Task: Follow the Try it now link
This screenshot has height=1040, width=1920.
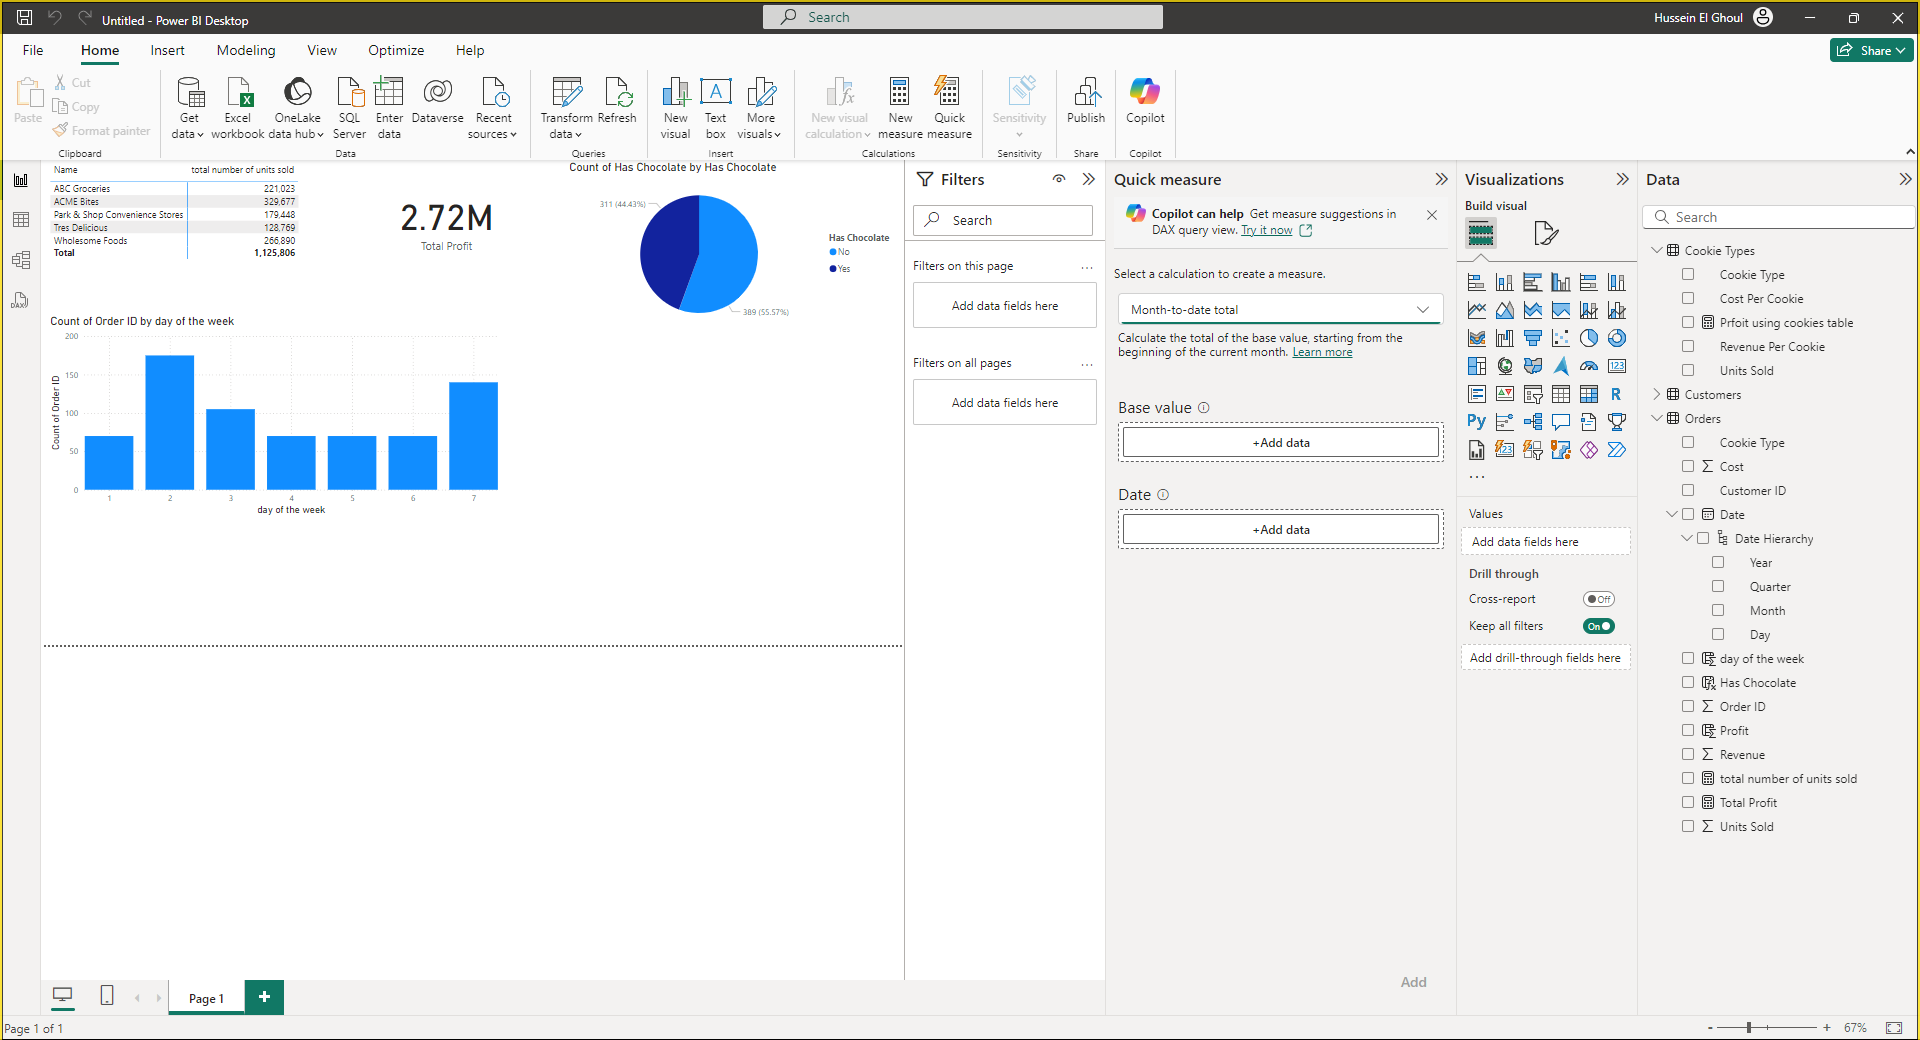Action: click(x=1266, y=230)
